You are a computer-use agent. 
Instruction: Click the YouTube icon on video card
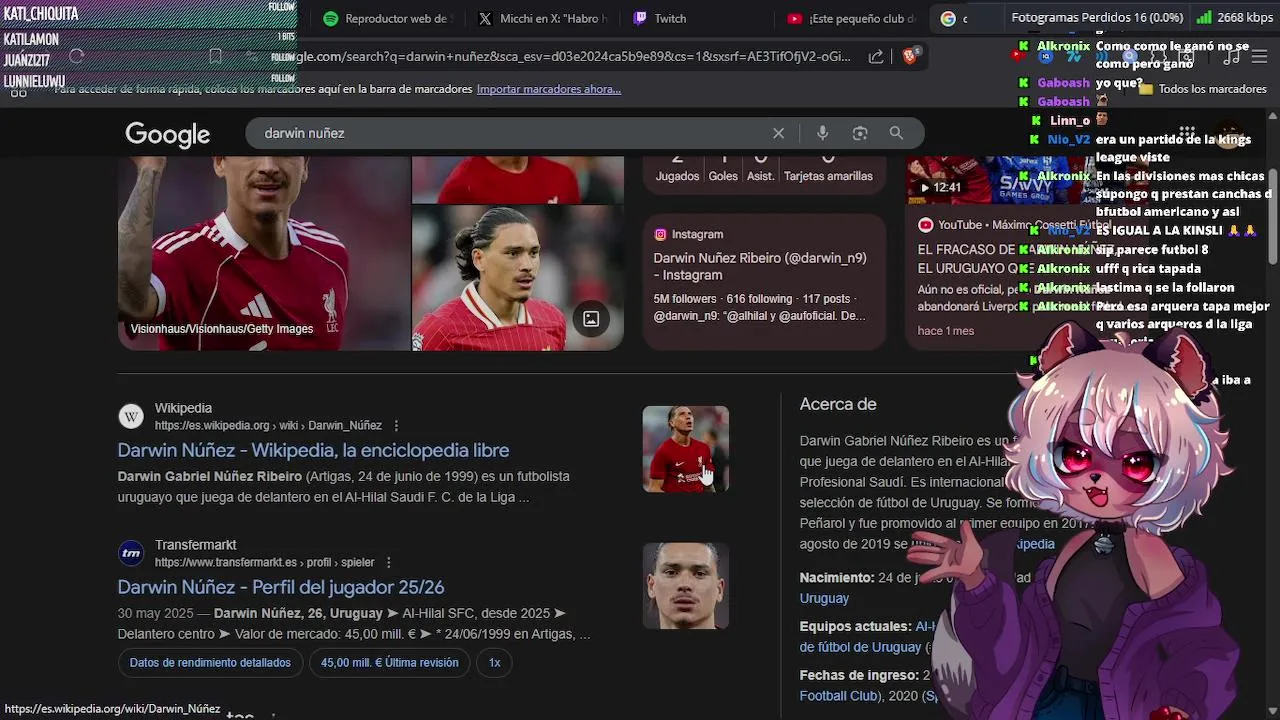click(925, 225)
